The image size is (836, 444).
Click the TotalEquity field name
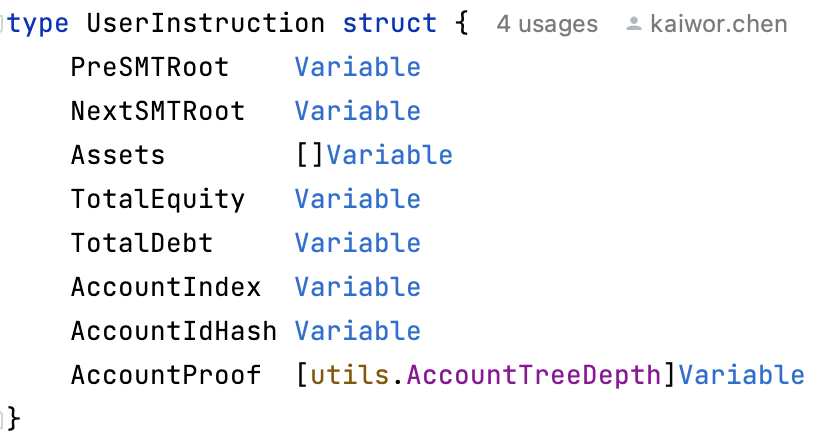[158, 199]
